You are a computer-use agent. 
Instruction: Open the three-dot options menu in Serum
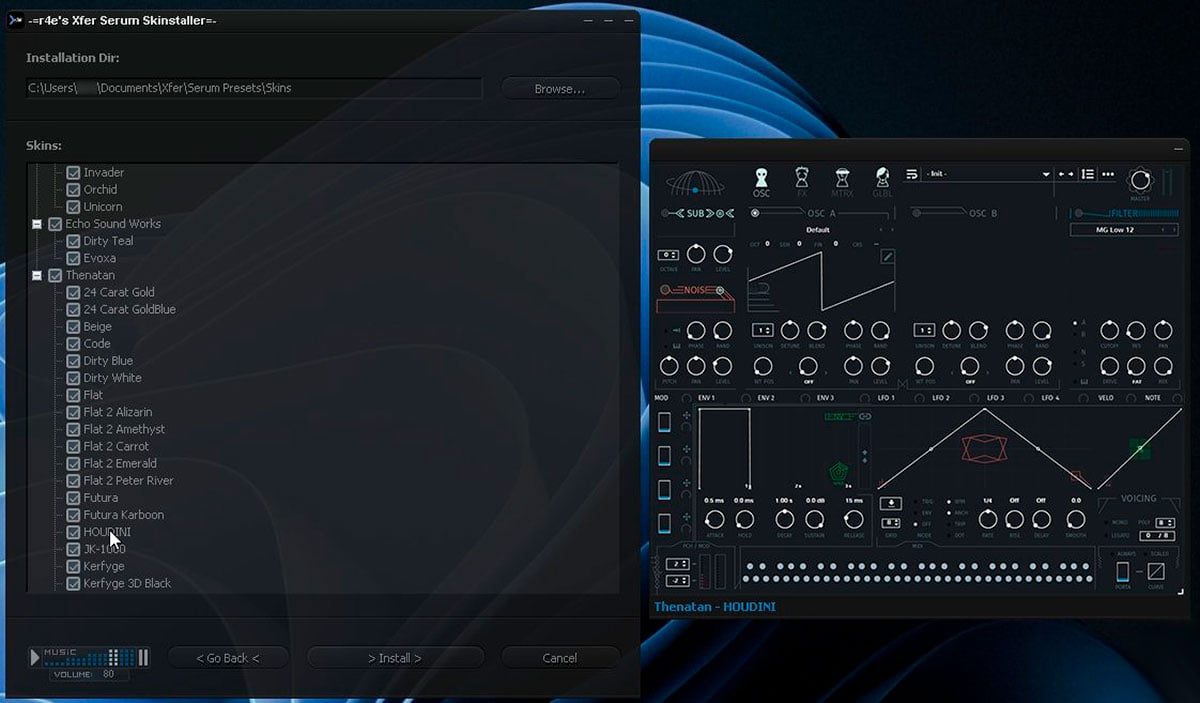point(1108,174)
